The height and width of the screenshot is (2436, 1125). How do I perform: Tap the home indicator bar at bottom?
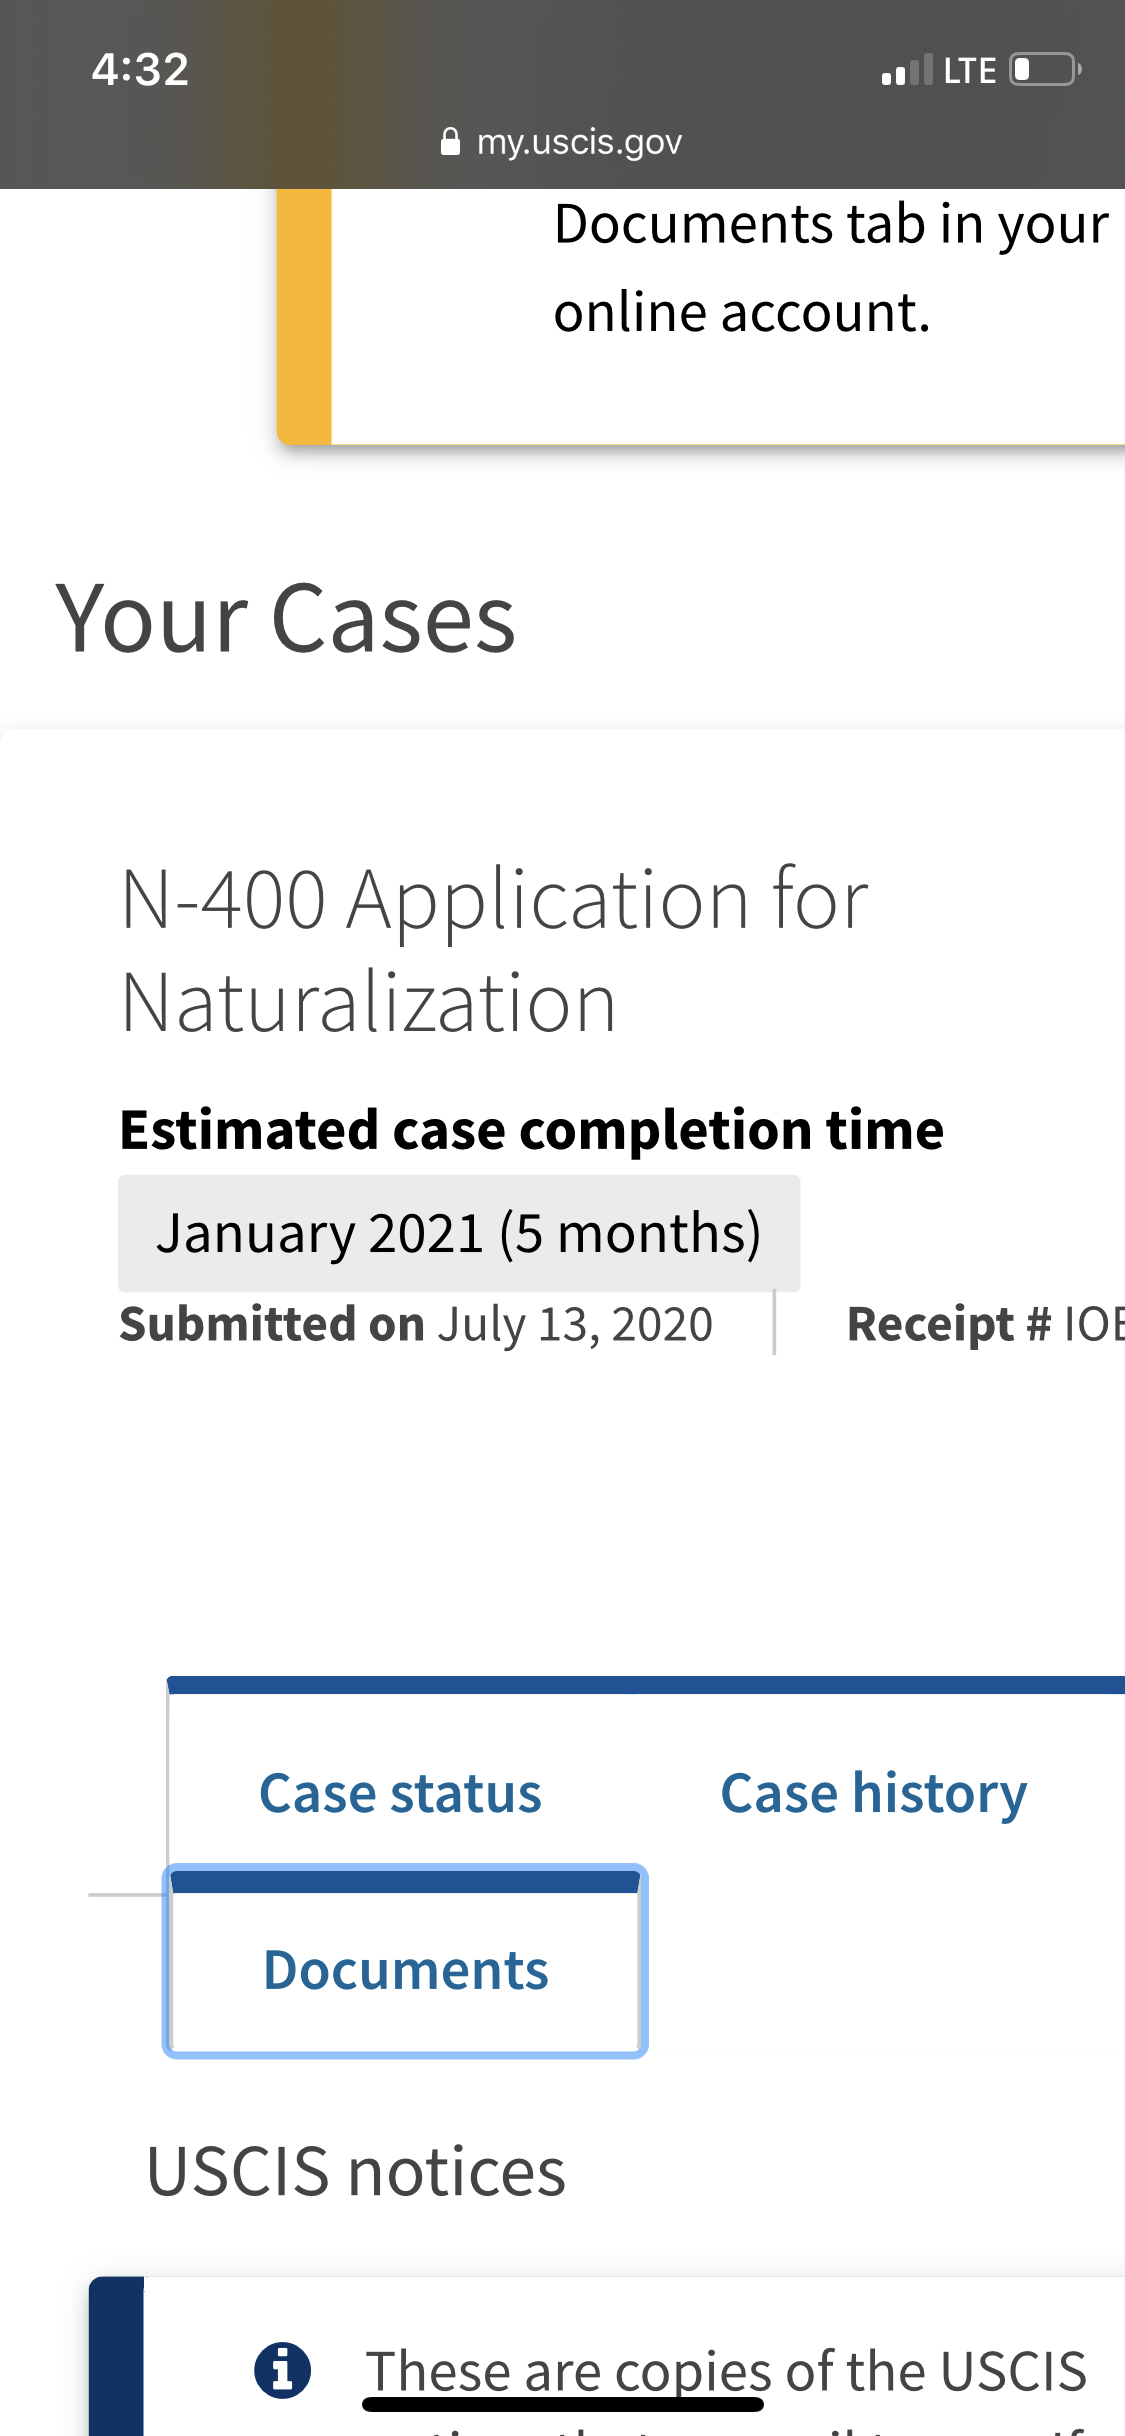click(563, 2404)
